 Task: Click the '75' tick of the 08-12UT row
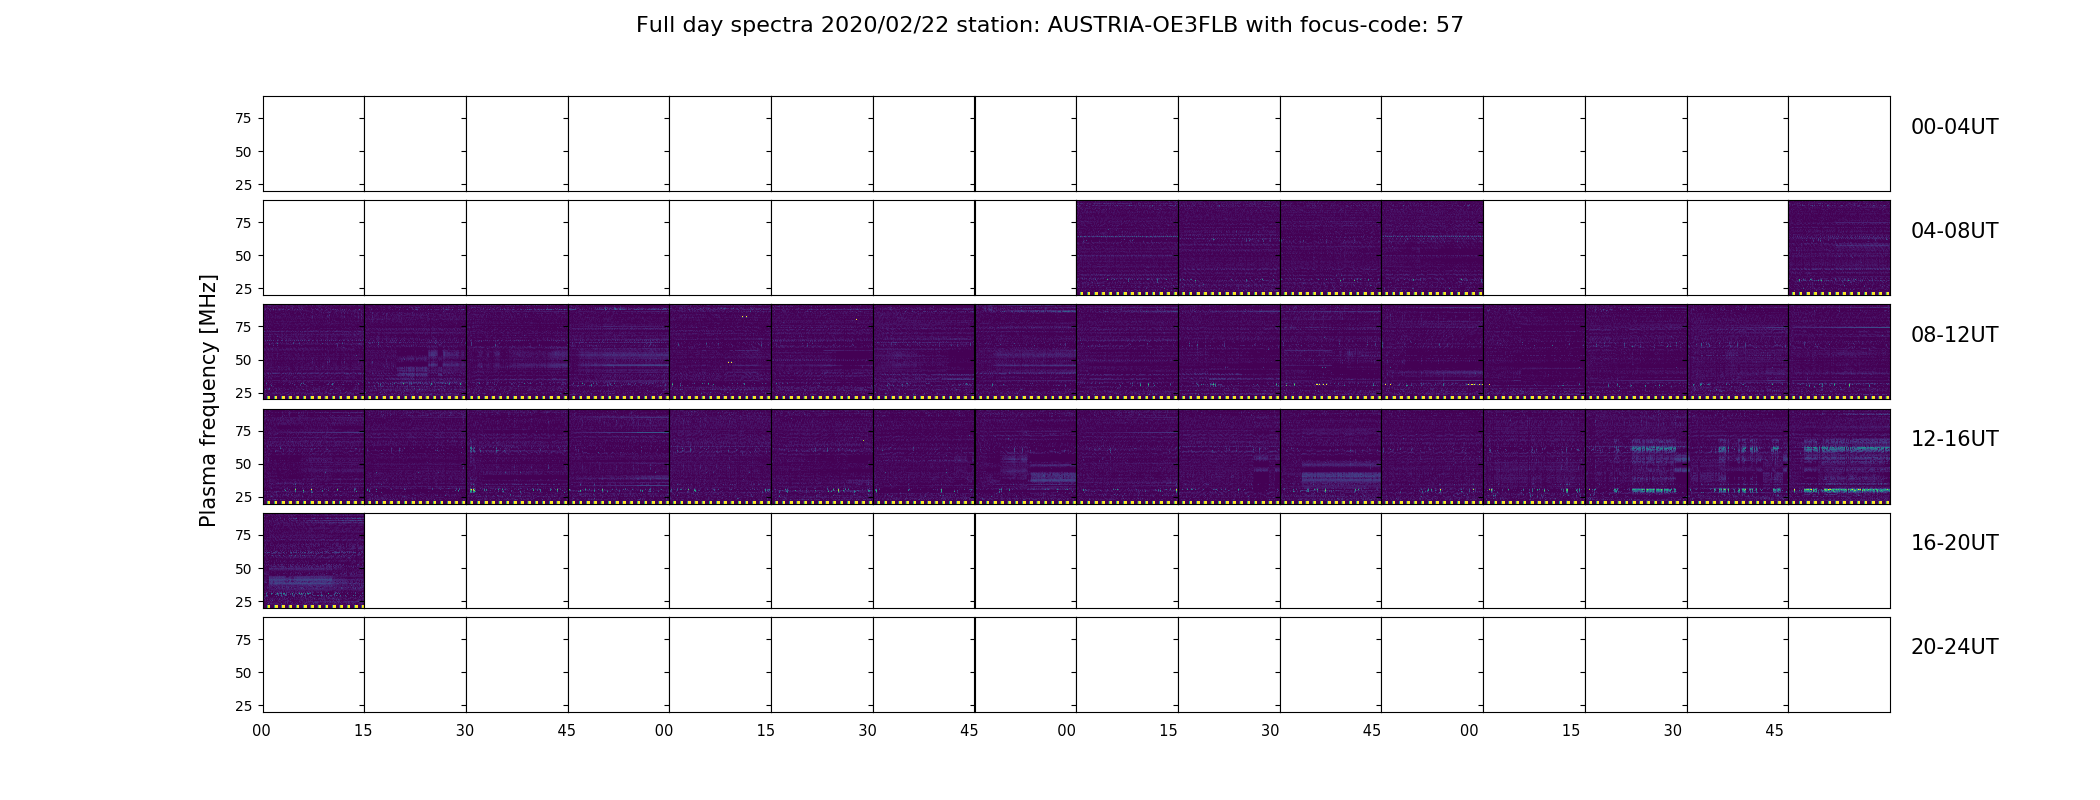243,327
